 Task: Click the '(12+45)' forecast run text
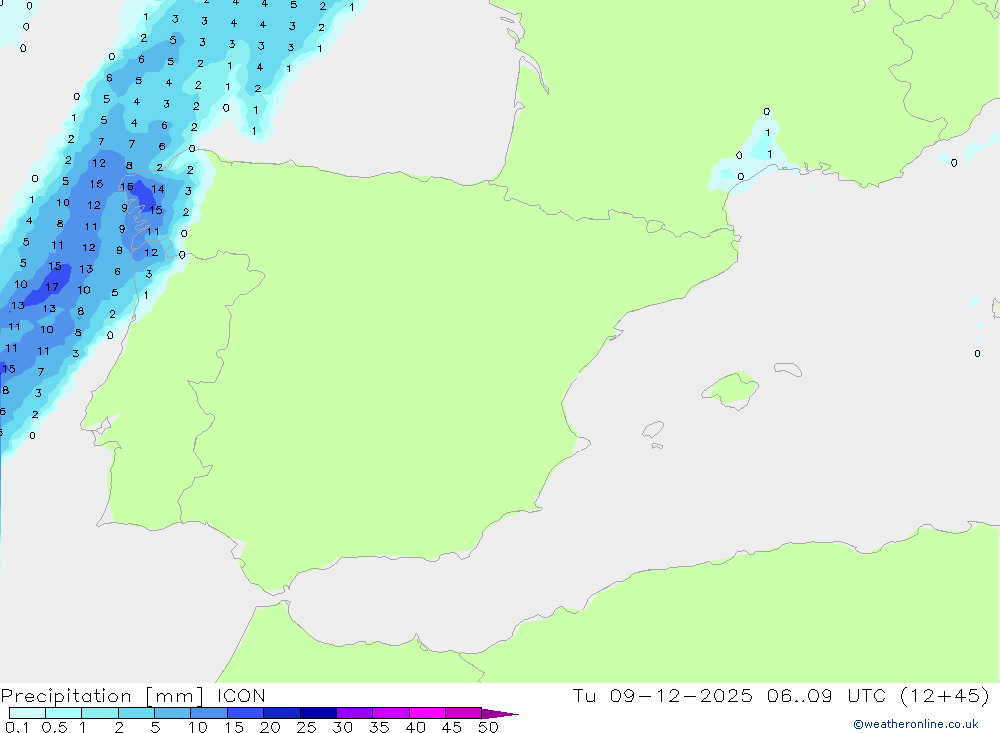[945, 695]
